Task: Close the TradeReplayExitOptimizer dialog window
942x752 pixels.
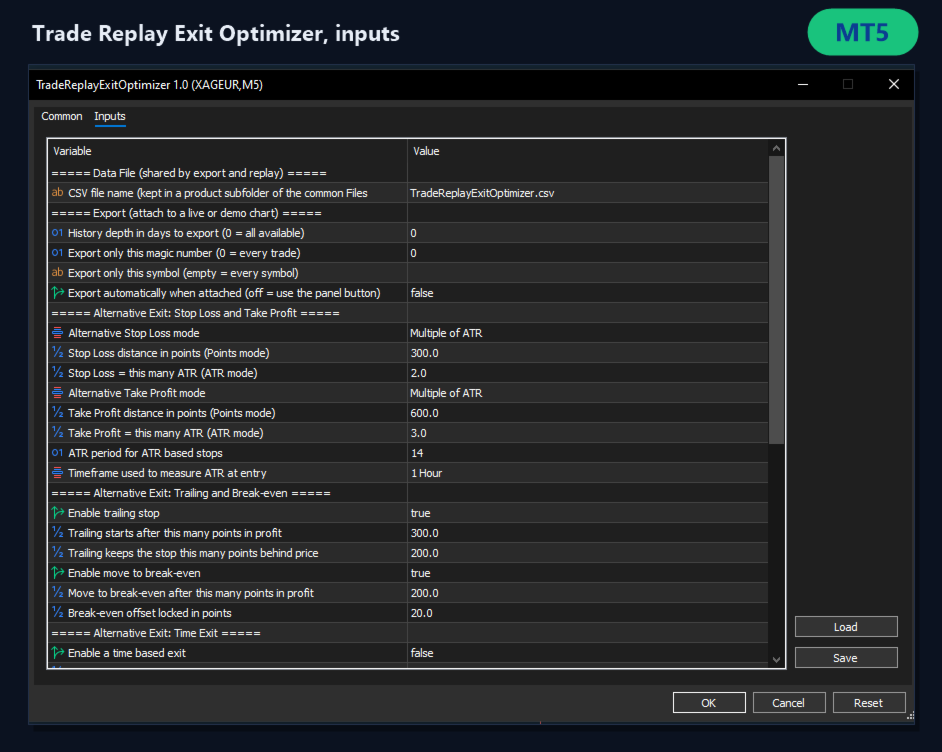Action: [894, 84]
